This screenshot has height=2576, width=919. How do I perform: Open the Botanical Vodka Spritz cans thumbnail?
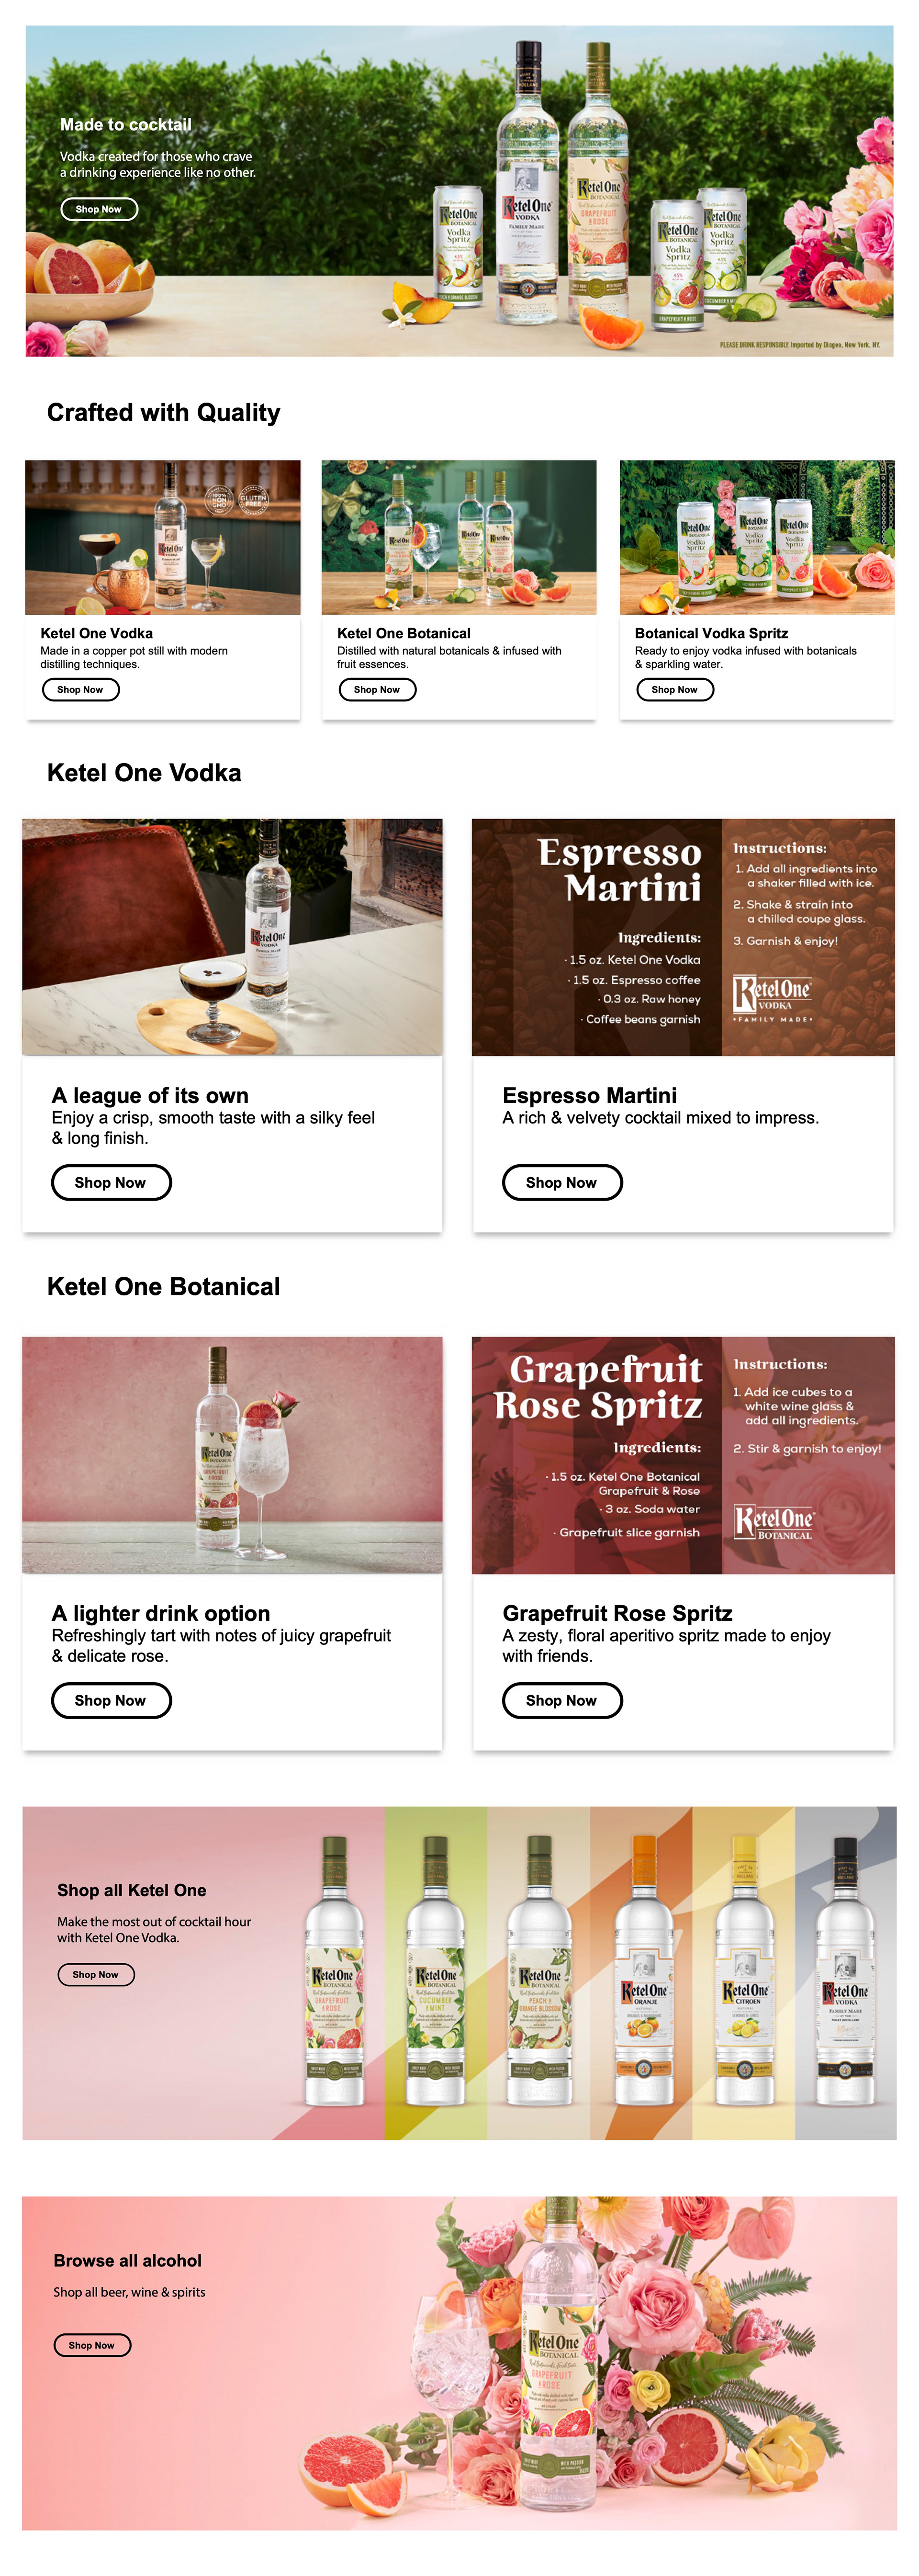(x=757, y=537)
